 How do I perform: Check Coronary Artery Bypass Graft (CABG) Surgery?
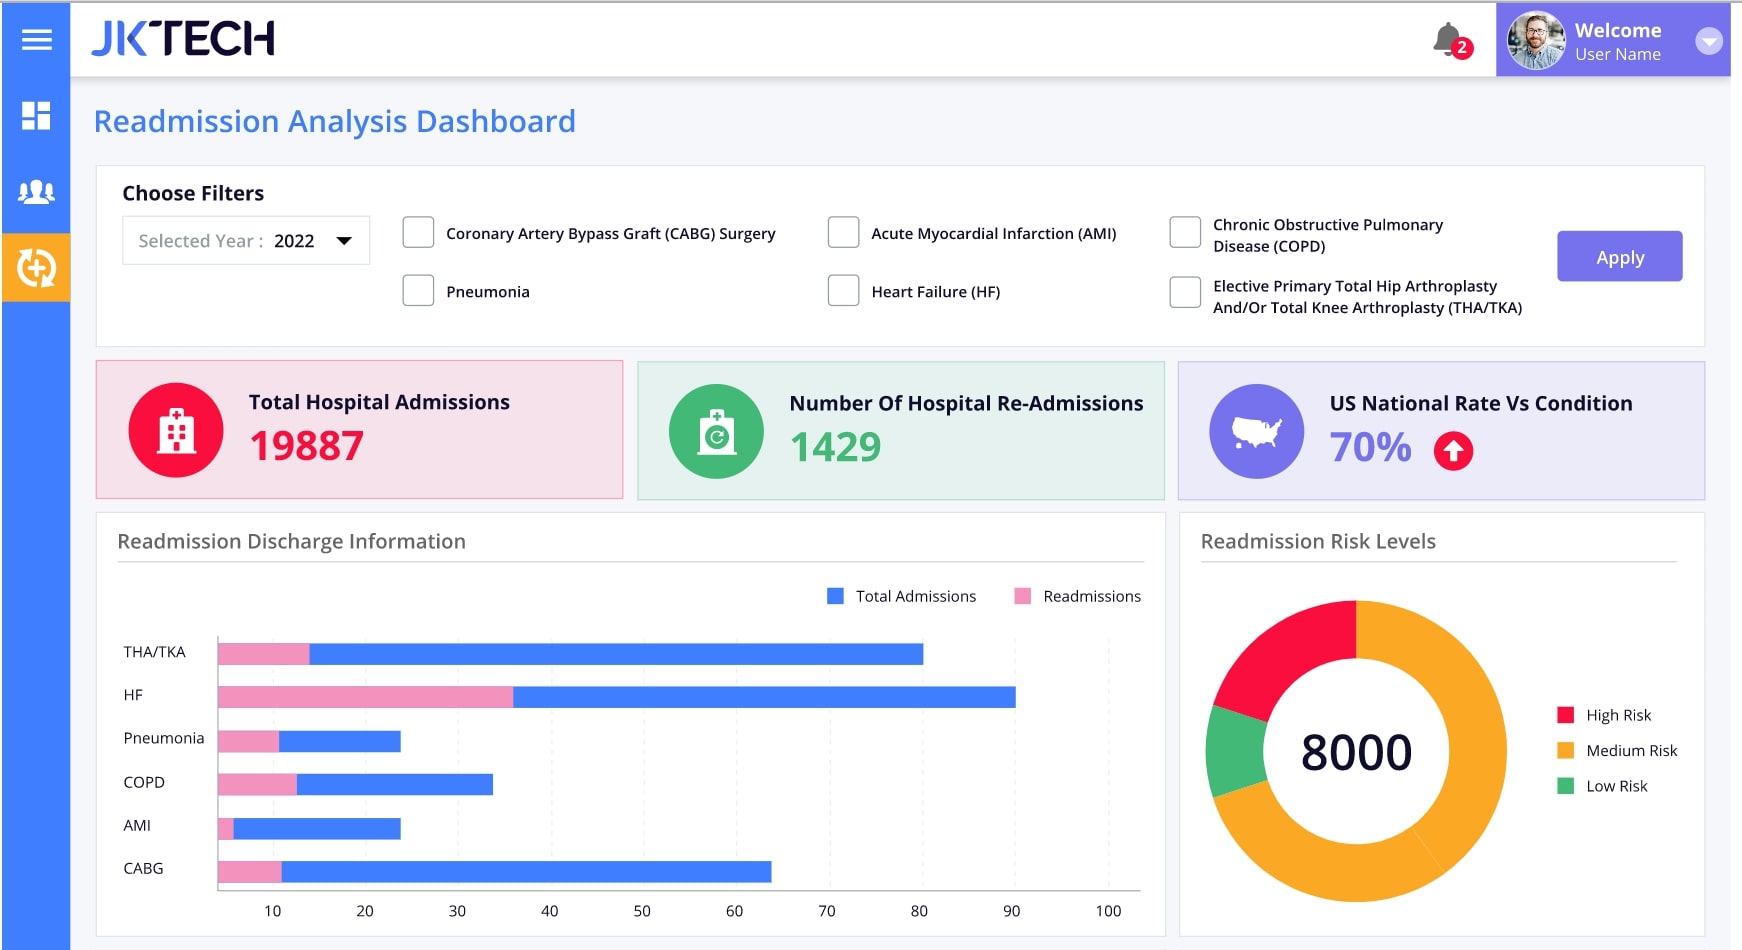[418, 232]
